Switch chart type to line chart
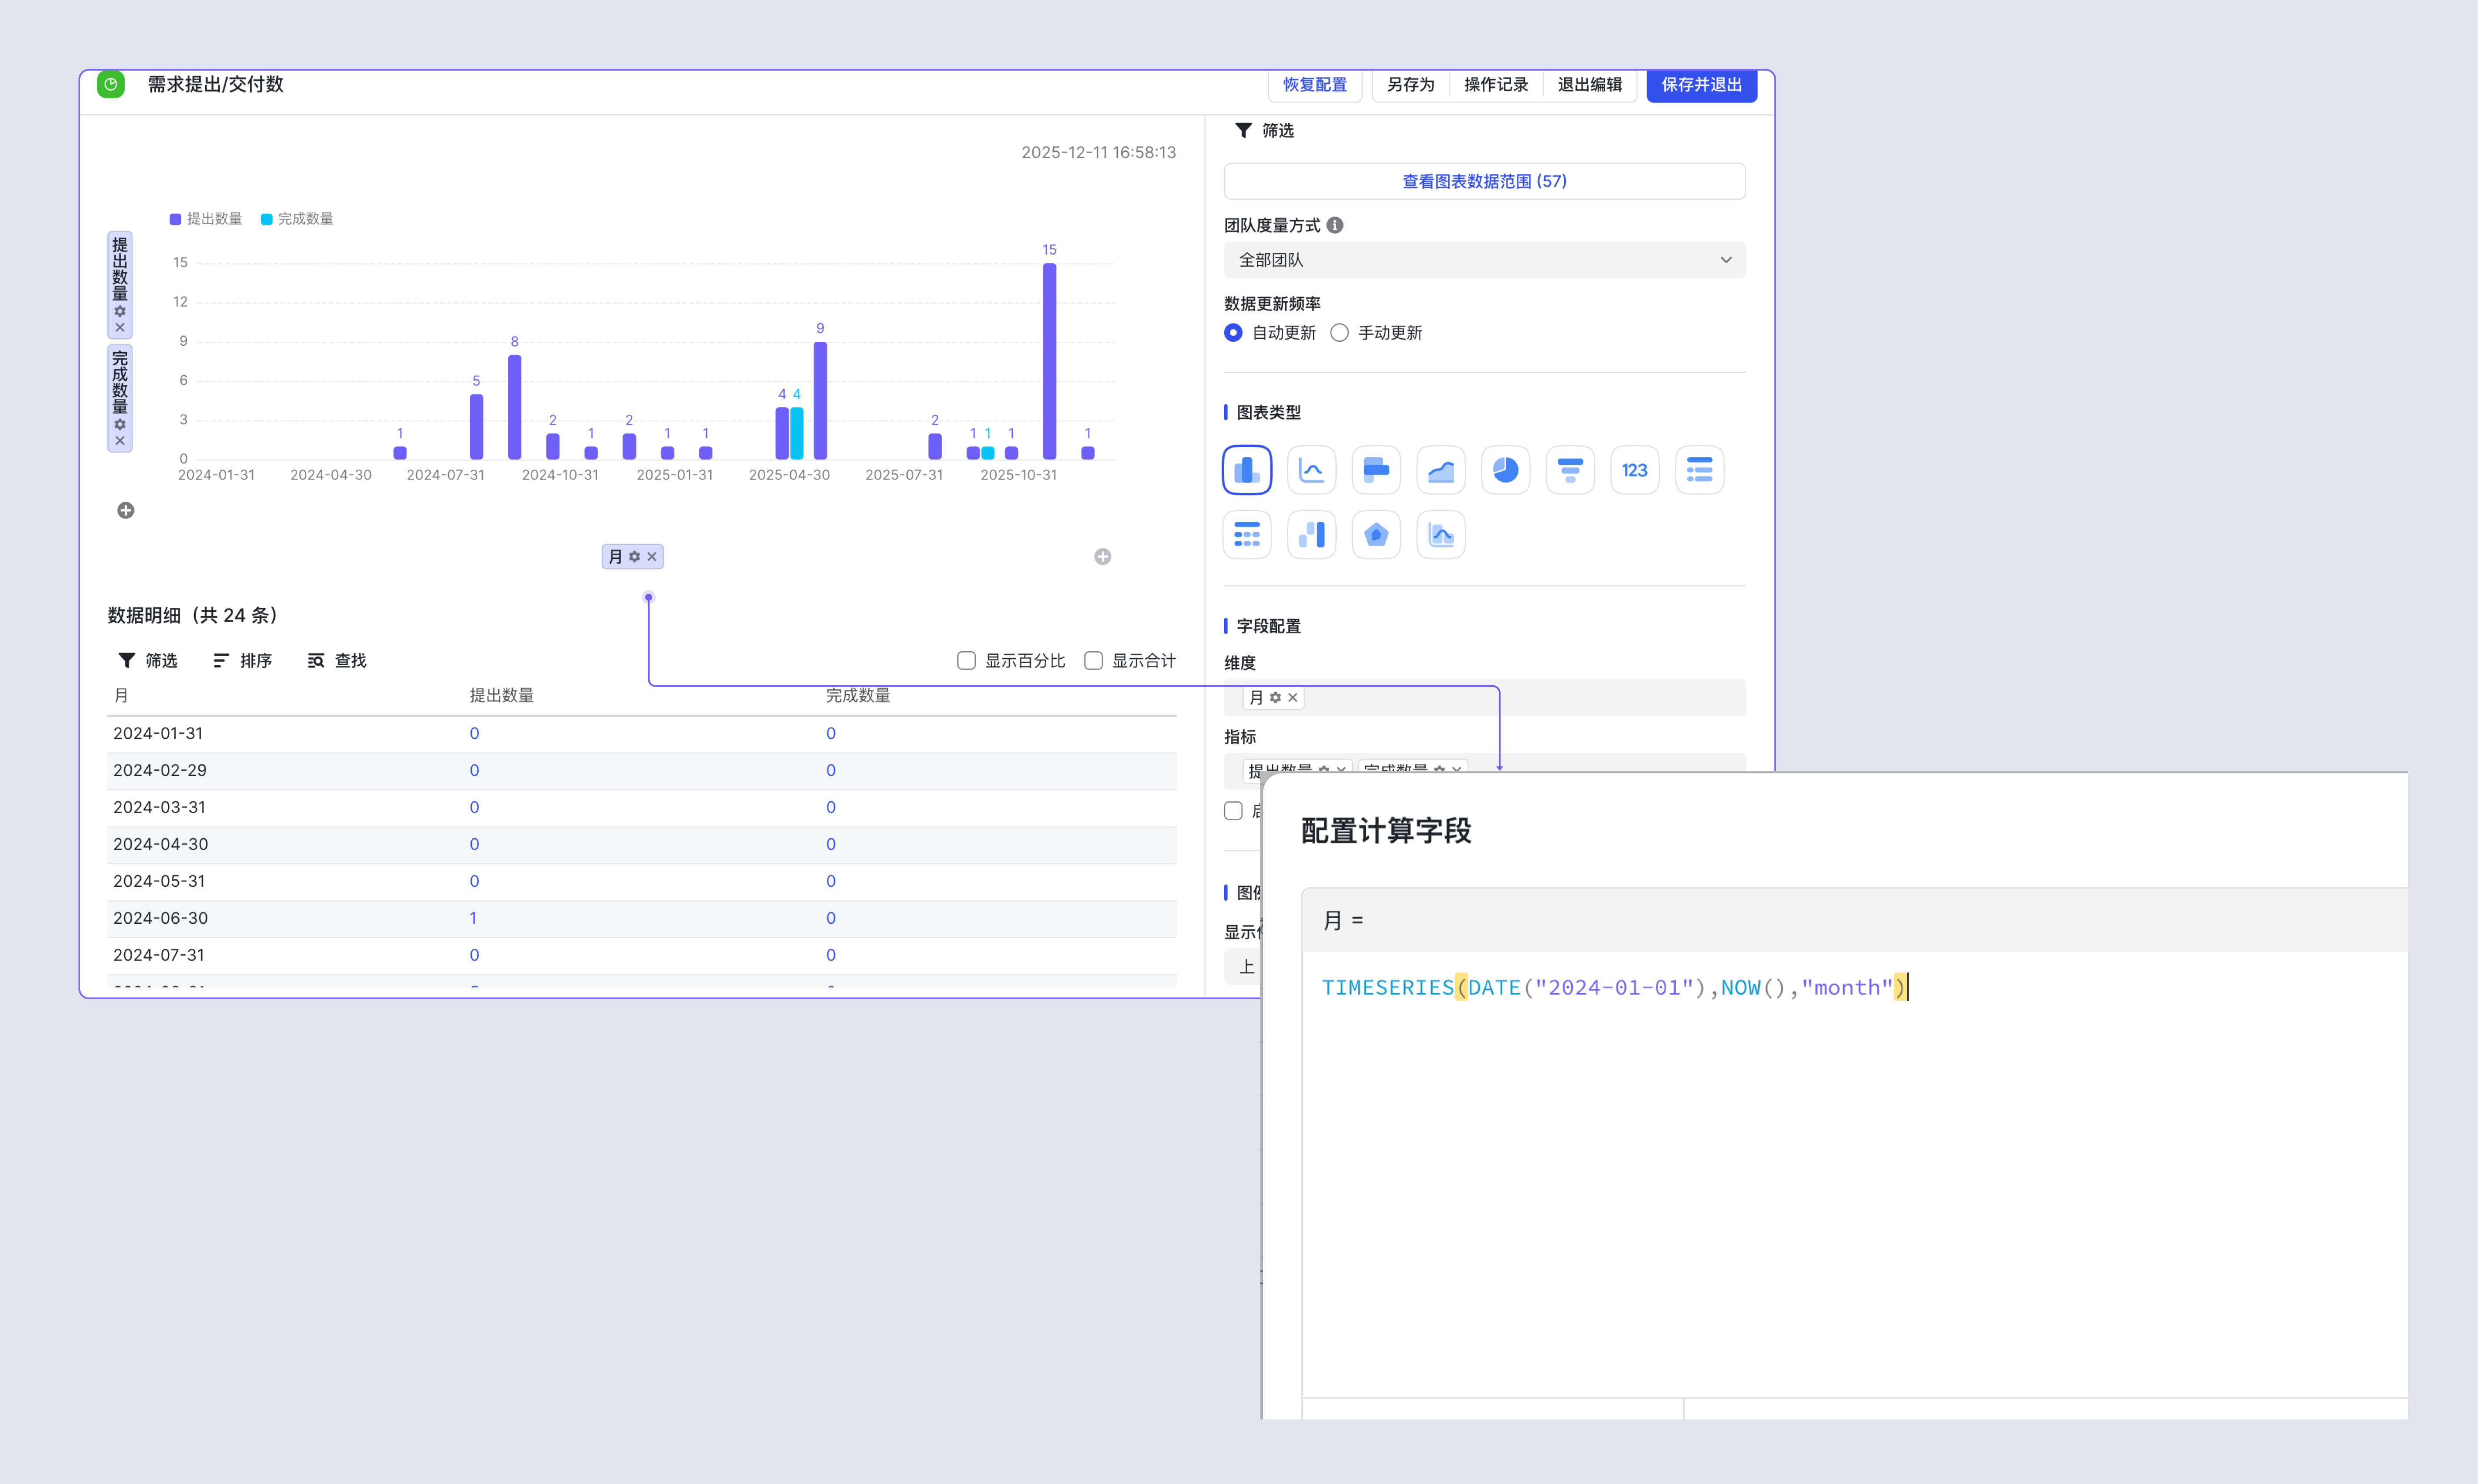Screen dimensions: 2478x1484 coord(1311,470)
